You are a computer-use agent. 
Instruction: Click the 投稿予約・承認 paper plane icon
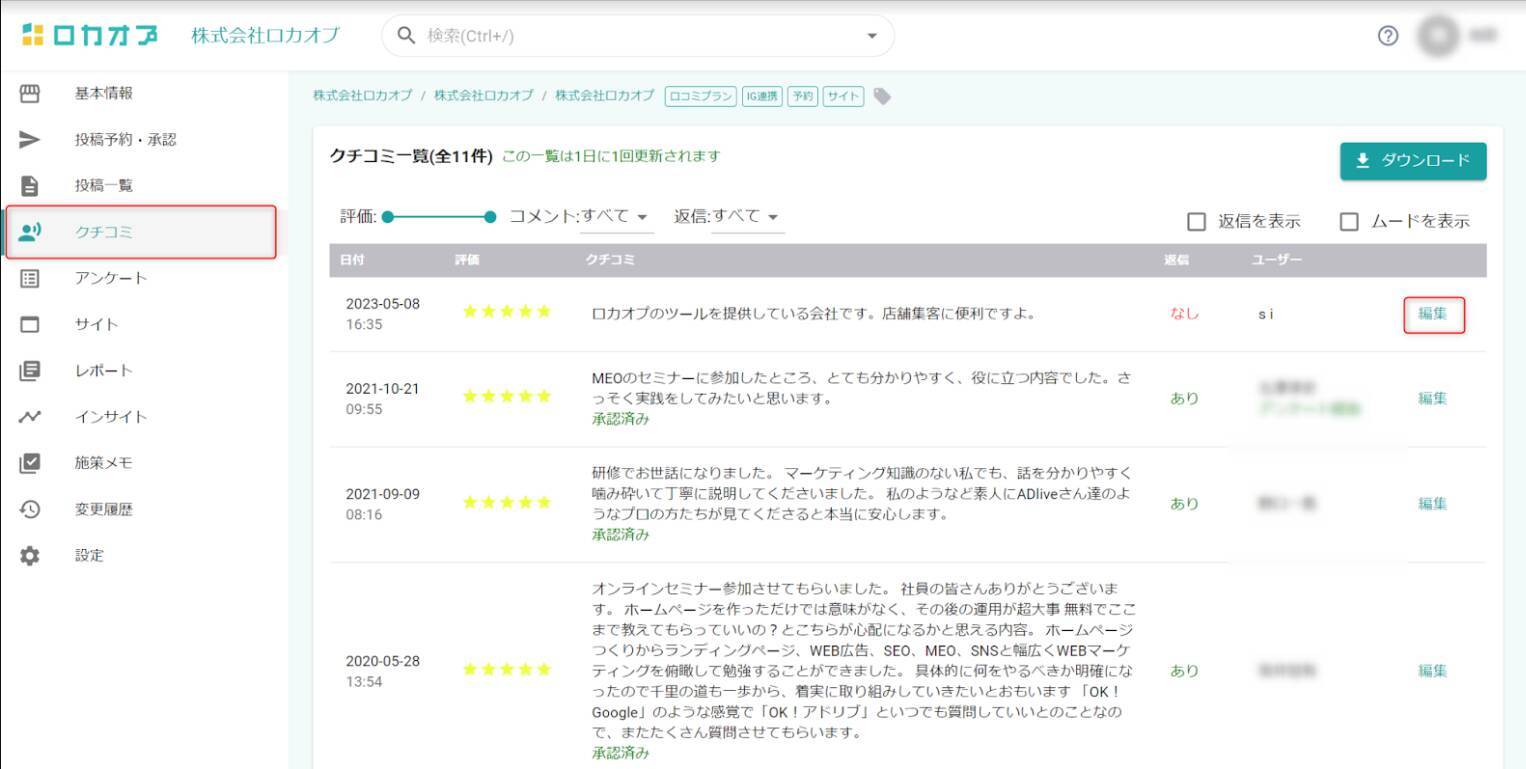(30, 139)
